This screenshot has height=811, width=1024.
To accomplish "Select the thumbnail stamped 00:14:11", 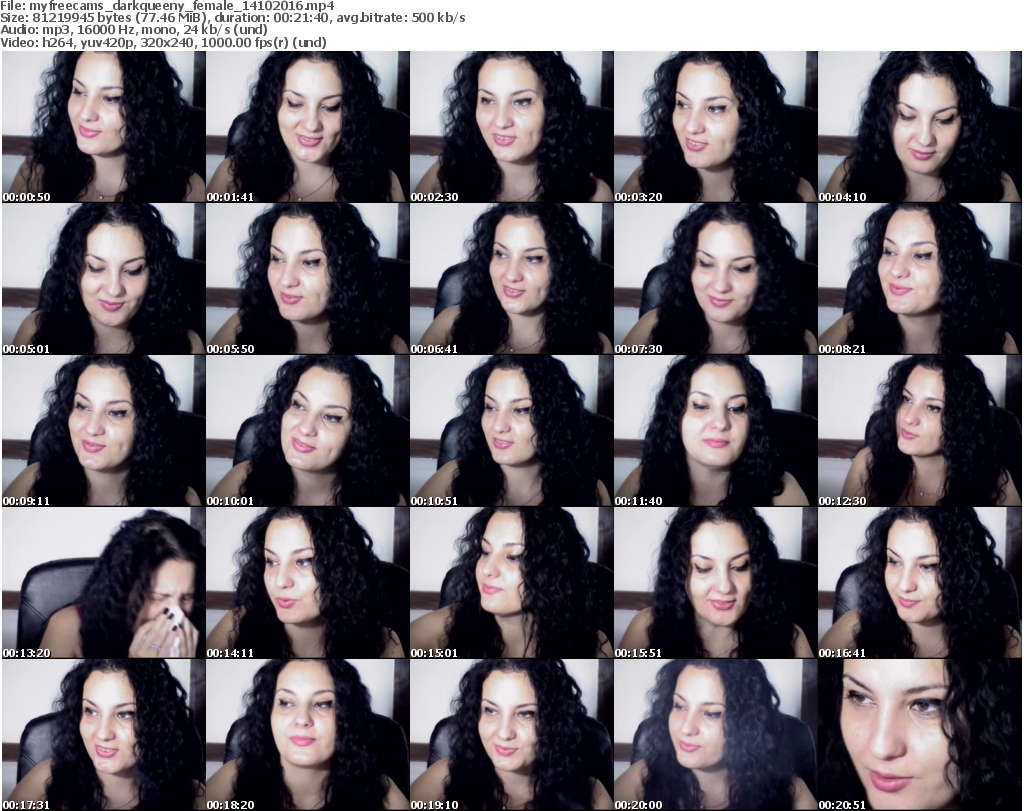I will (x=308, y=583).
